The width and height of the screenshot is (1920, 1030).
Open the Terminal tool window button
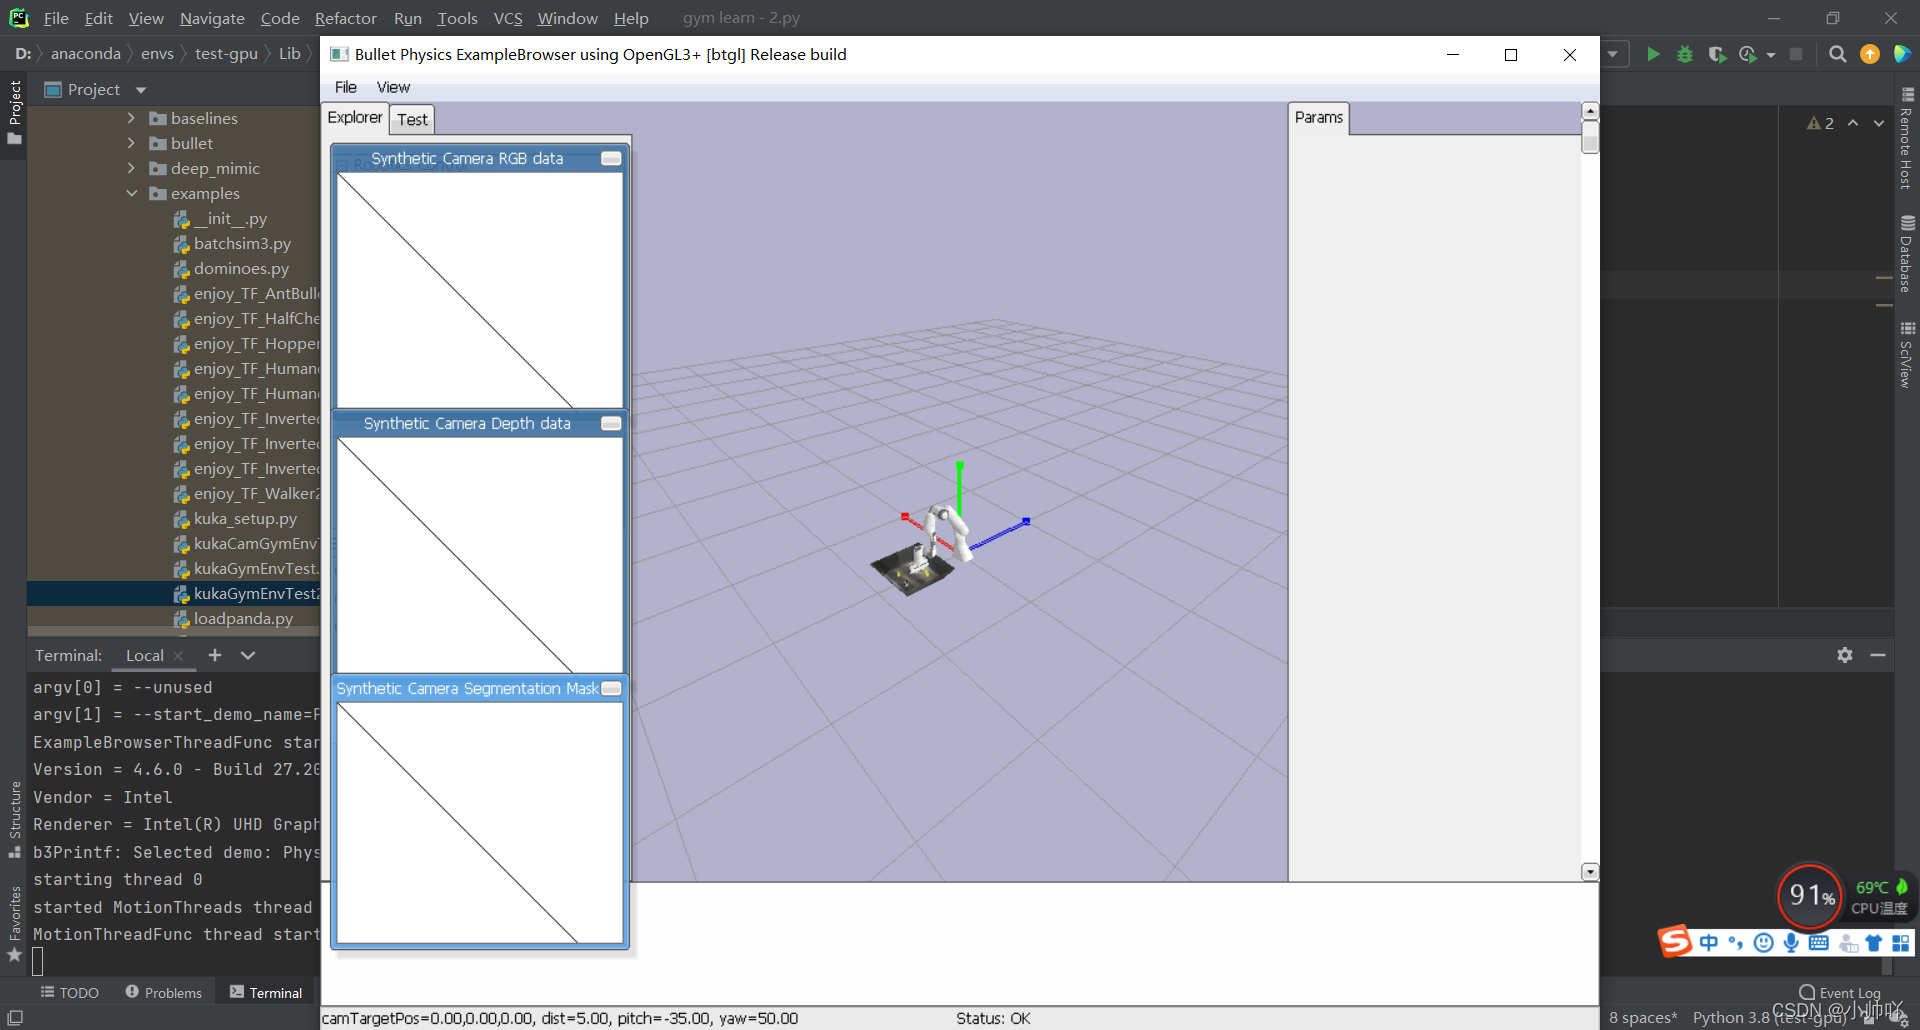click(266, 992)
